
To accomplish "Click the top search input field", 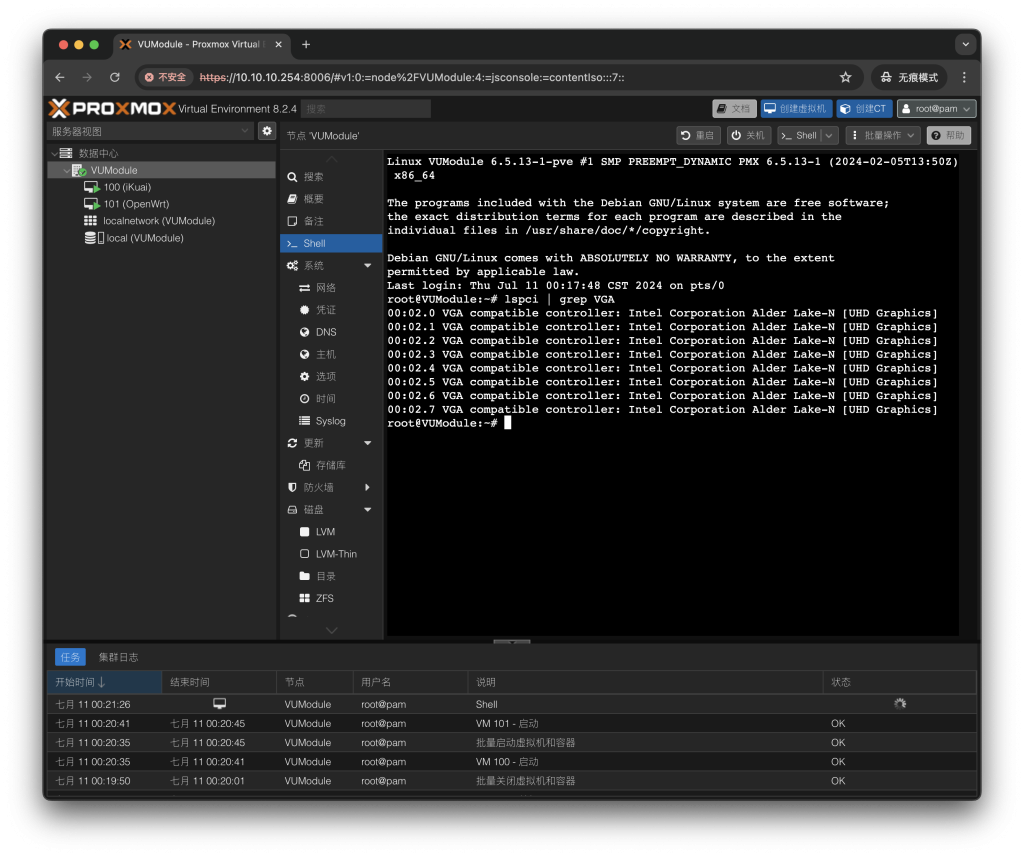I will click(x=366, y=108).
